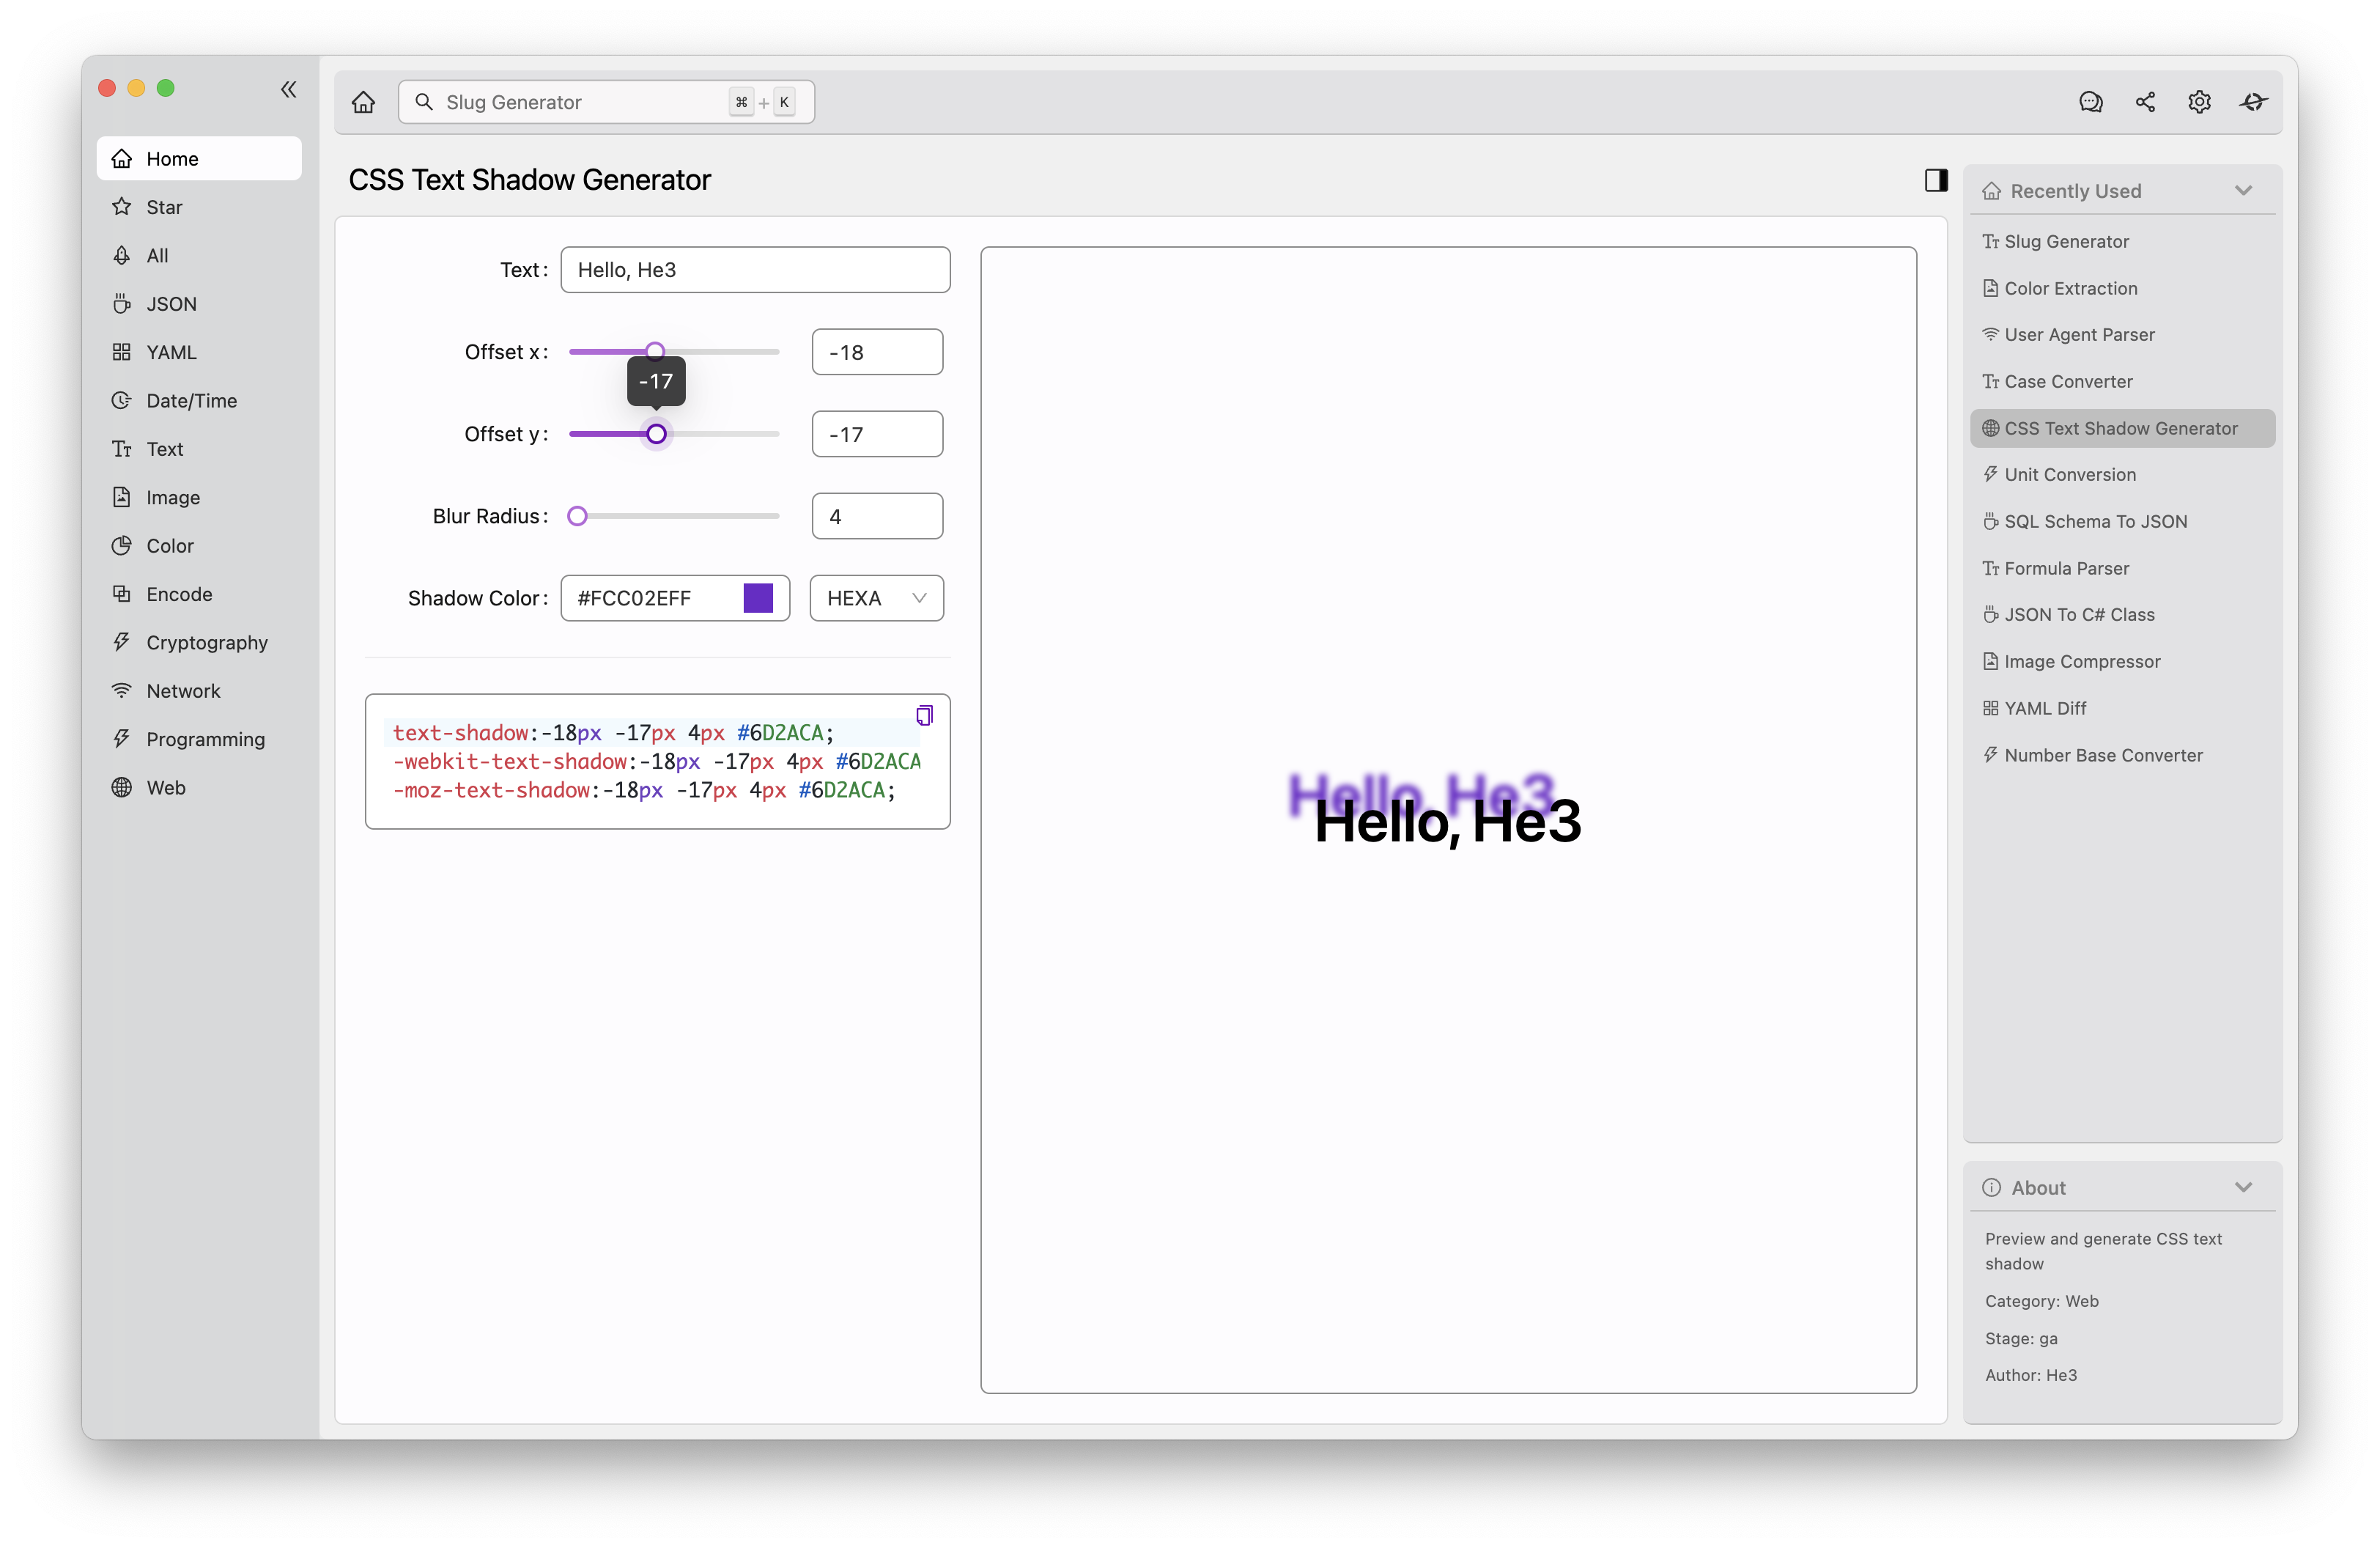Click the settings gear icon

[2198, 100]
